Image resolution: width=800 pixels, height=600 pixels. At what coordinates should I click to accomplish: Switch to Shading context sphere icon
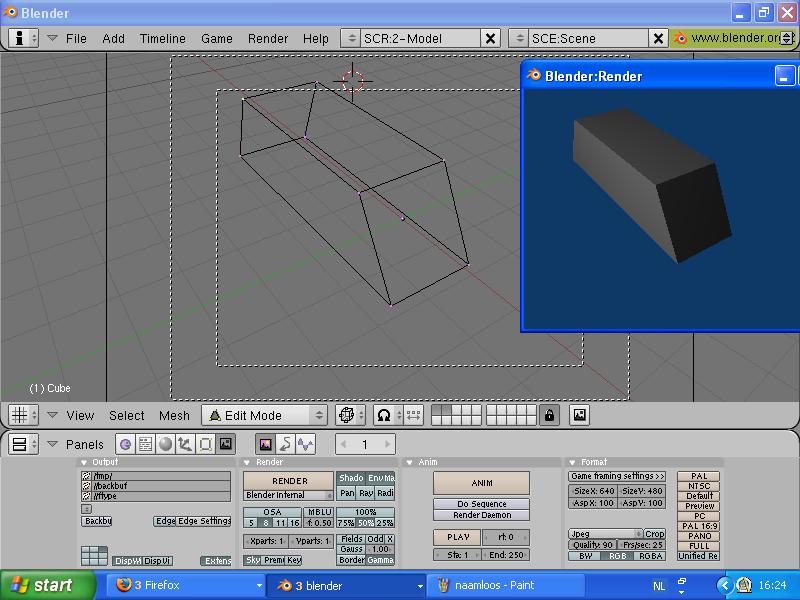(165, 444)
